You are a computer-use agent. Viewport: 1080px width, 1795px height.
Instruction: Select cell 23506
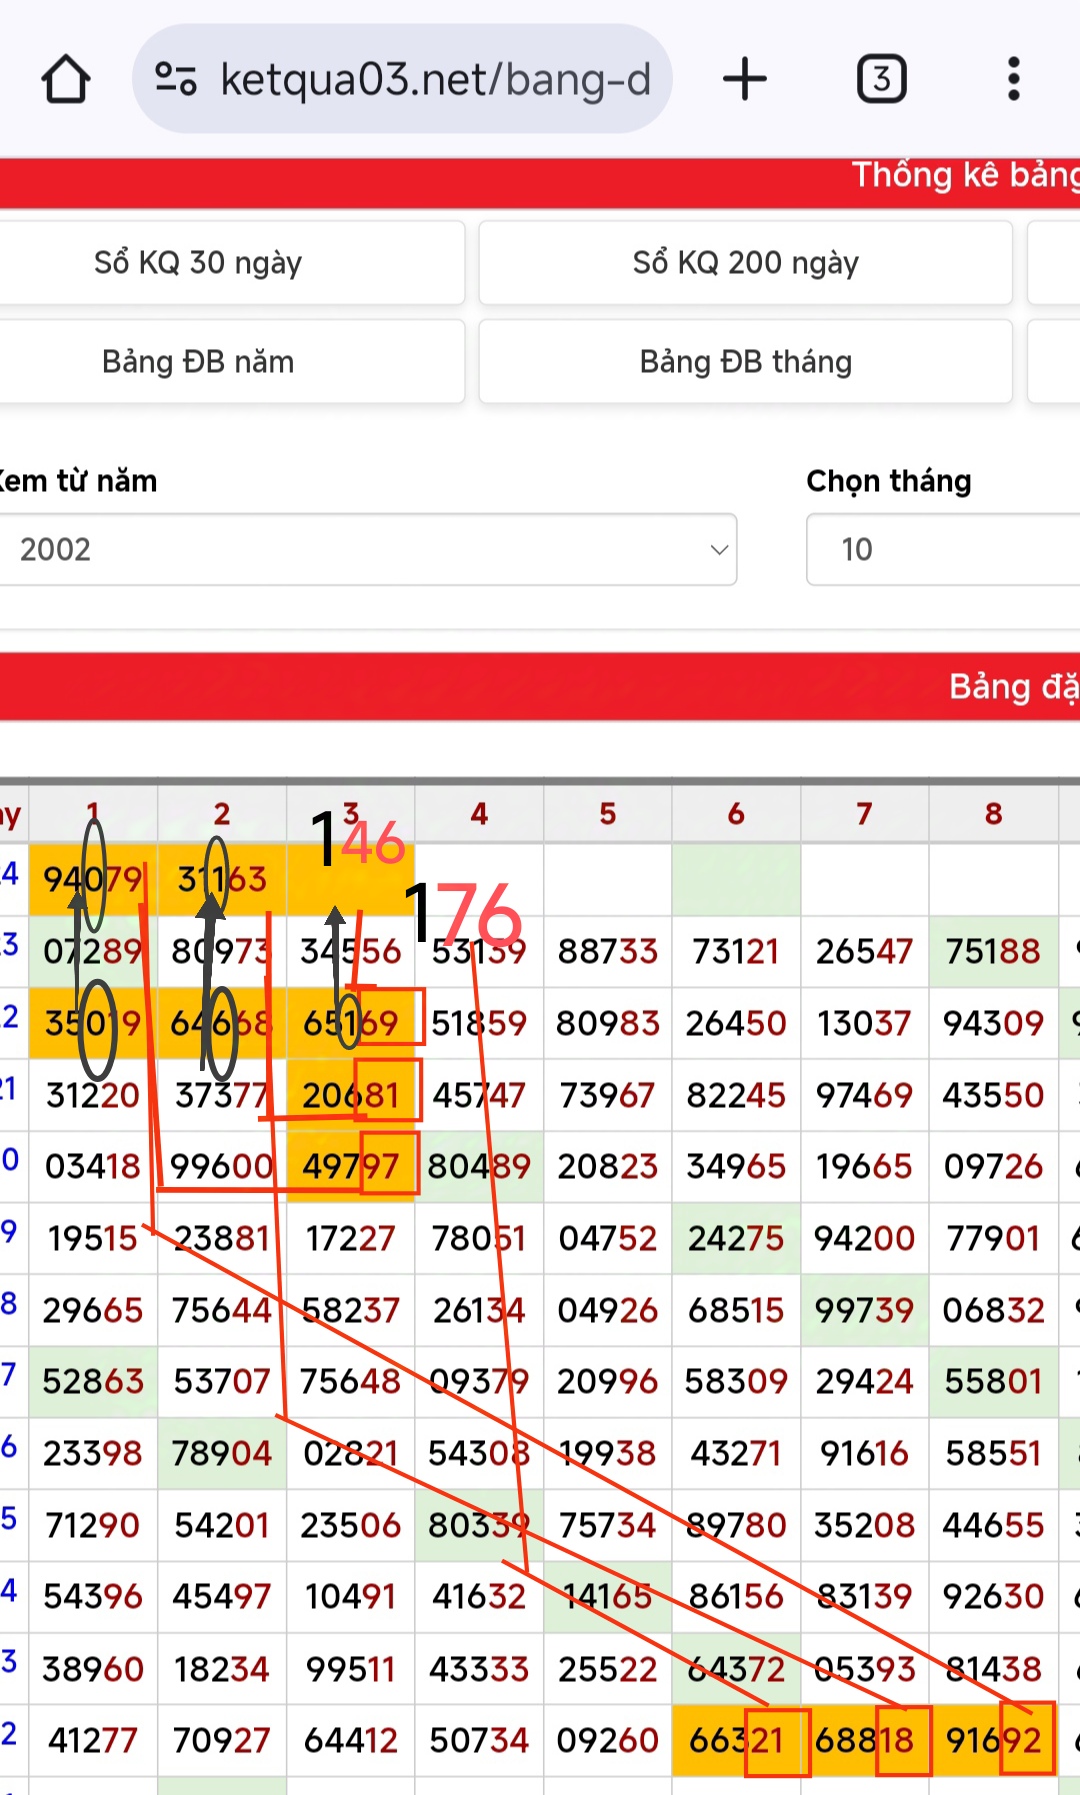[x=351, y=1525]
